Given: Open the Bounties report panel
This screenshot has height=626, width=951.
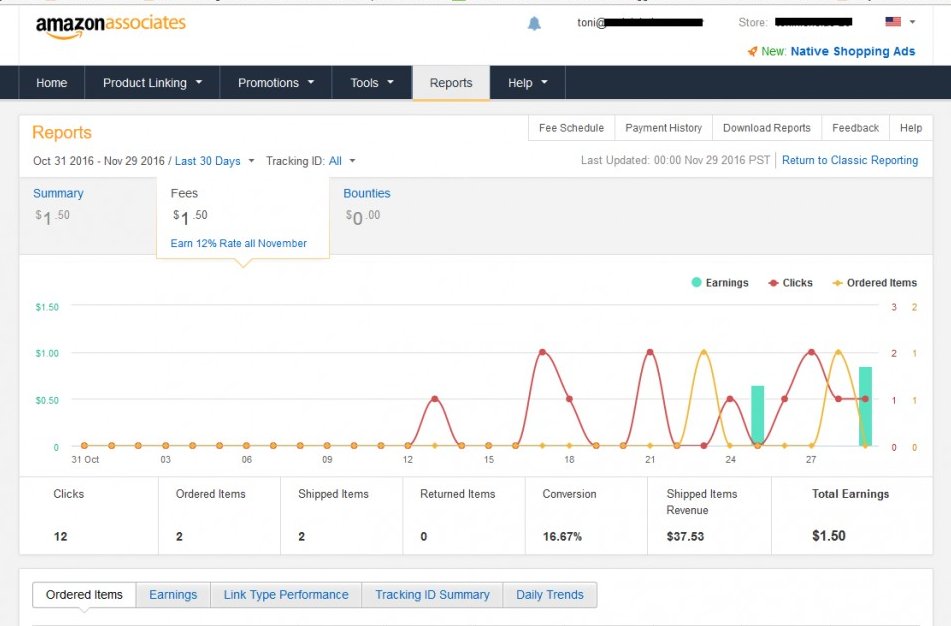Looking at the screenshot, I should 367,206.
